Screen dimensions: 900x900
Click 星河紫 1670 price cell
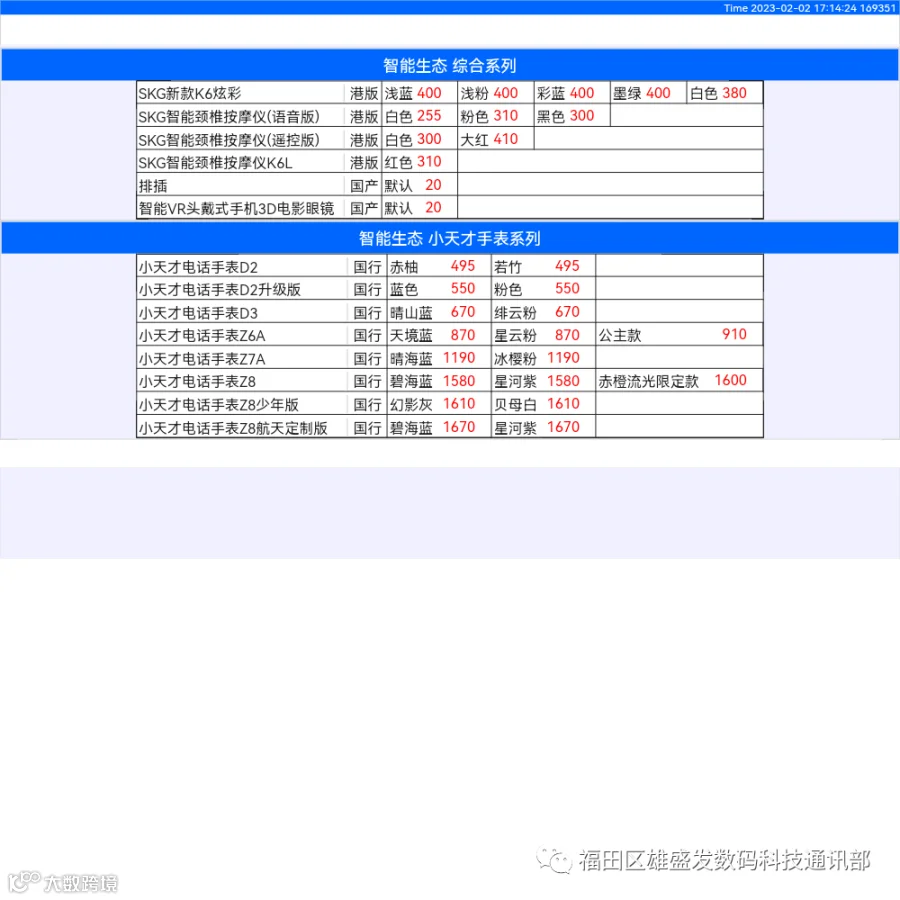544,427
